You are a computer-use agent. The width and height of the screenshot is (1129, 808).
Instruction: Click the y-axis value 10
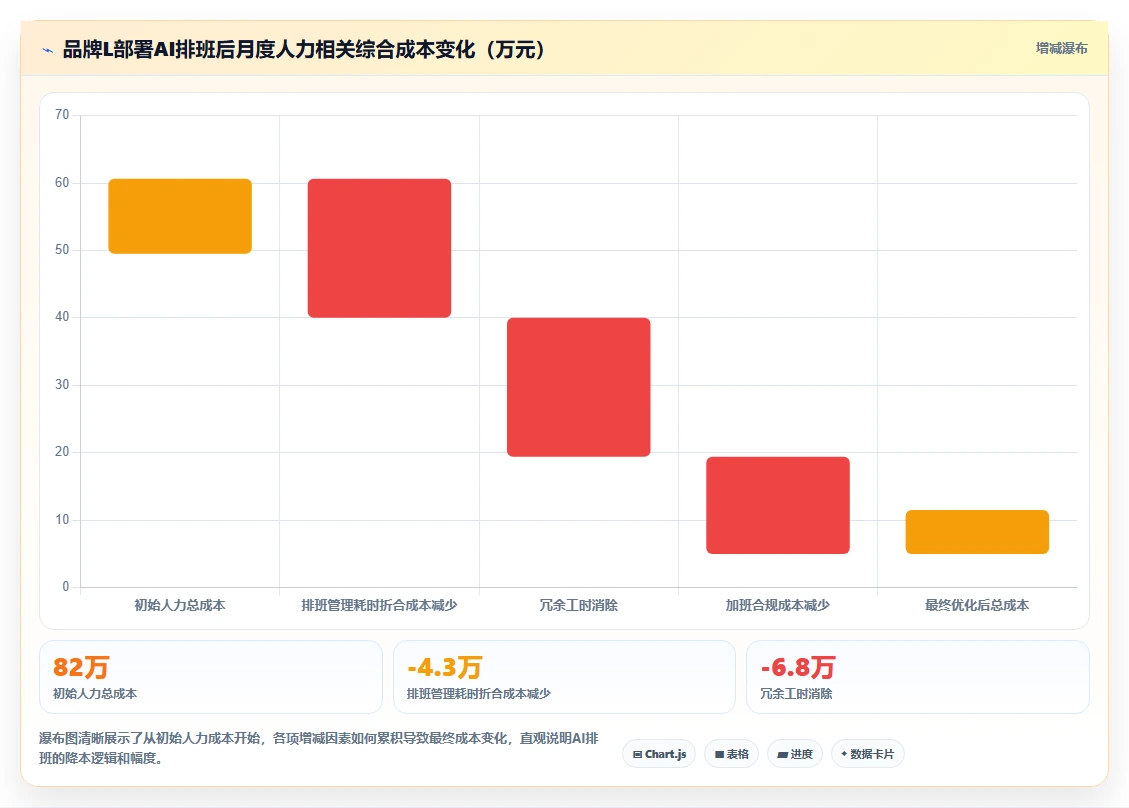point(62,519)
